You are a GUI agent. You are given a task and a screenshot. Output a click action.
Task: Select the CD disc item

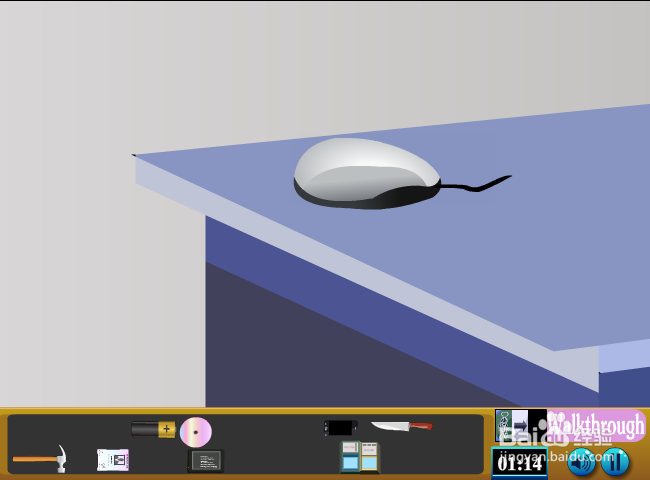(196, 432)
